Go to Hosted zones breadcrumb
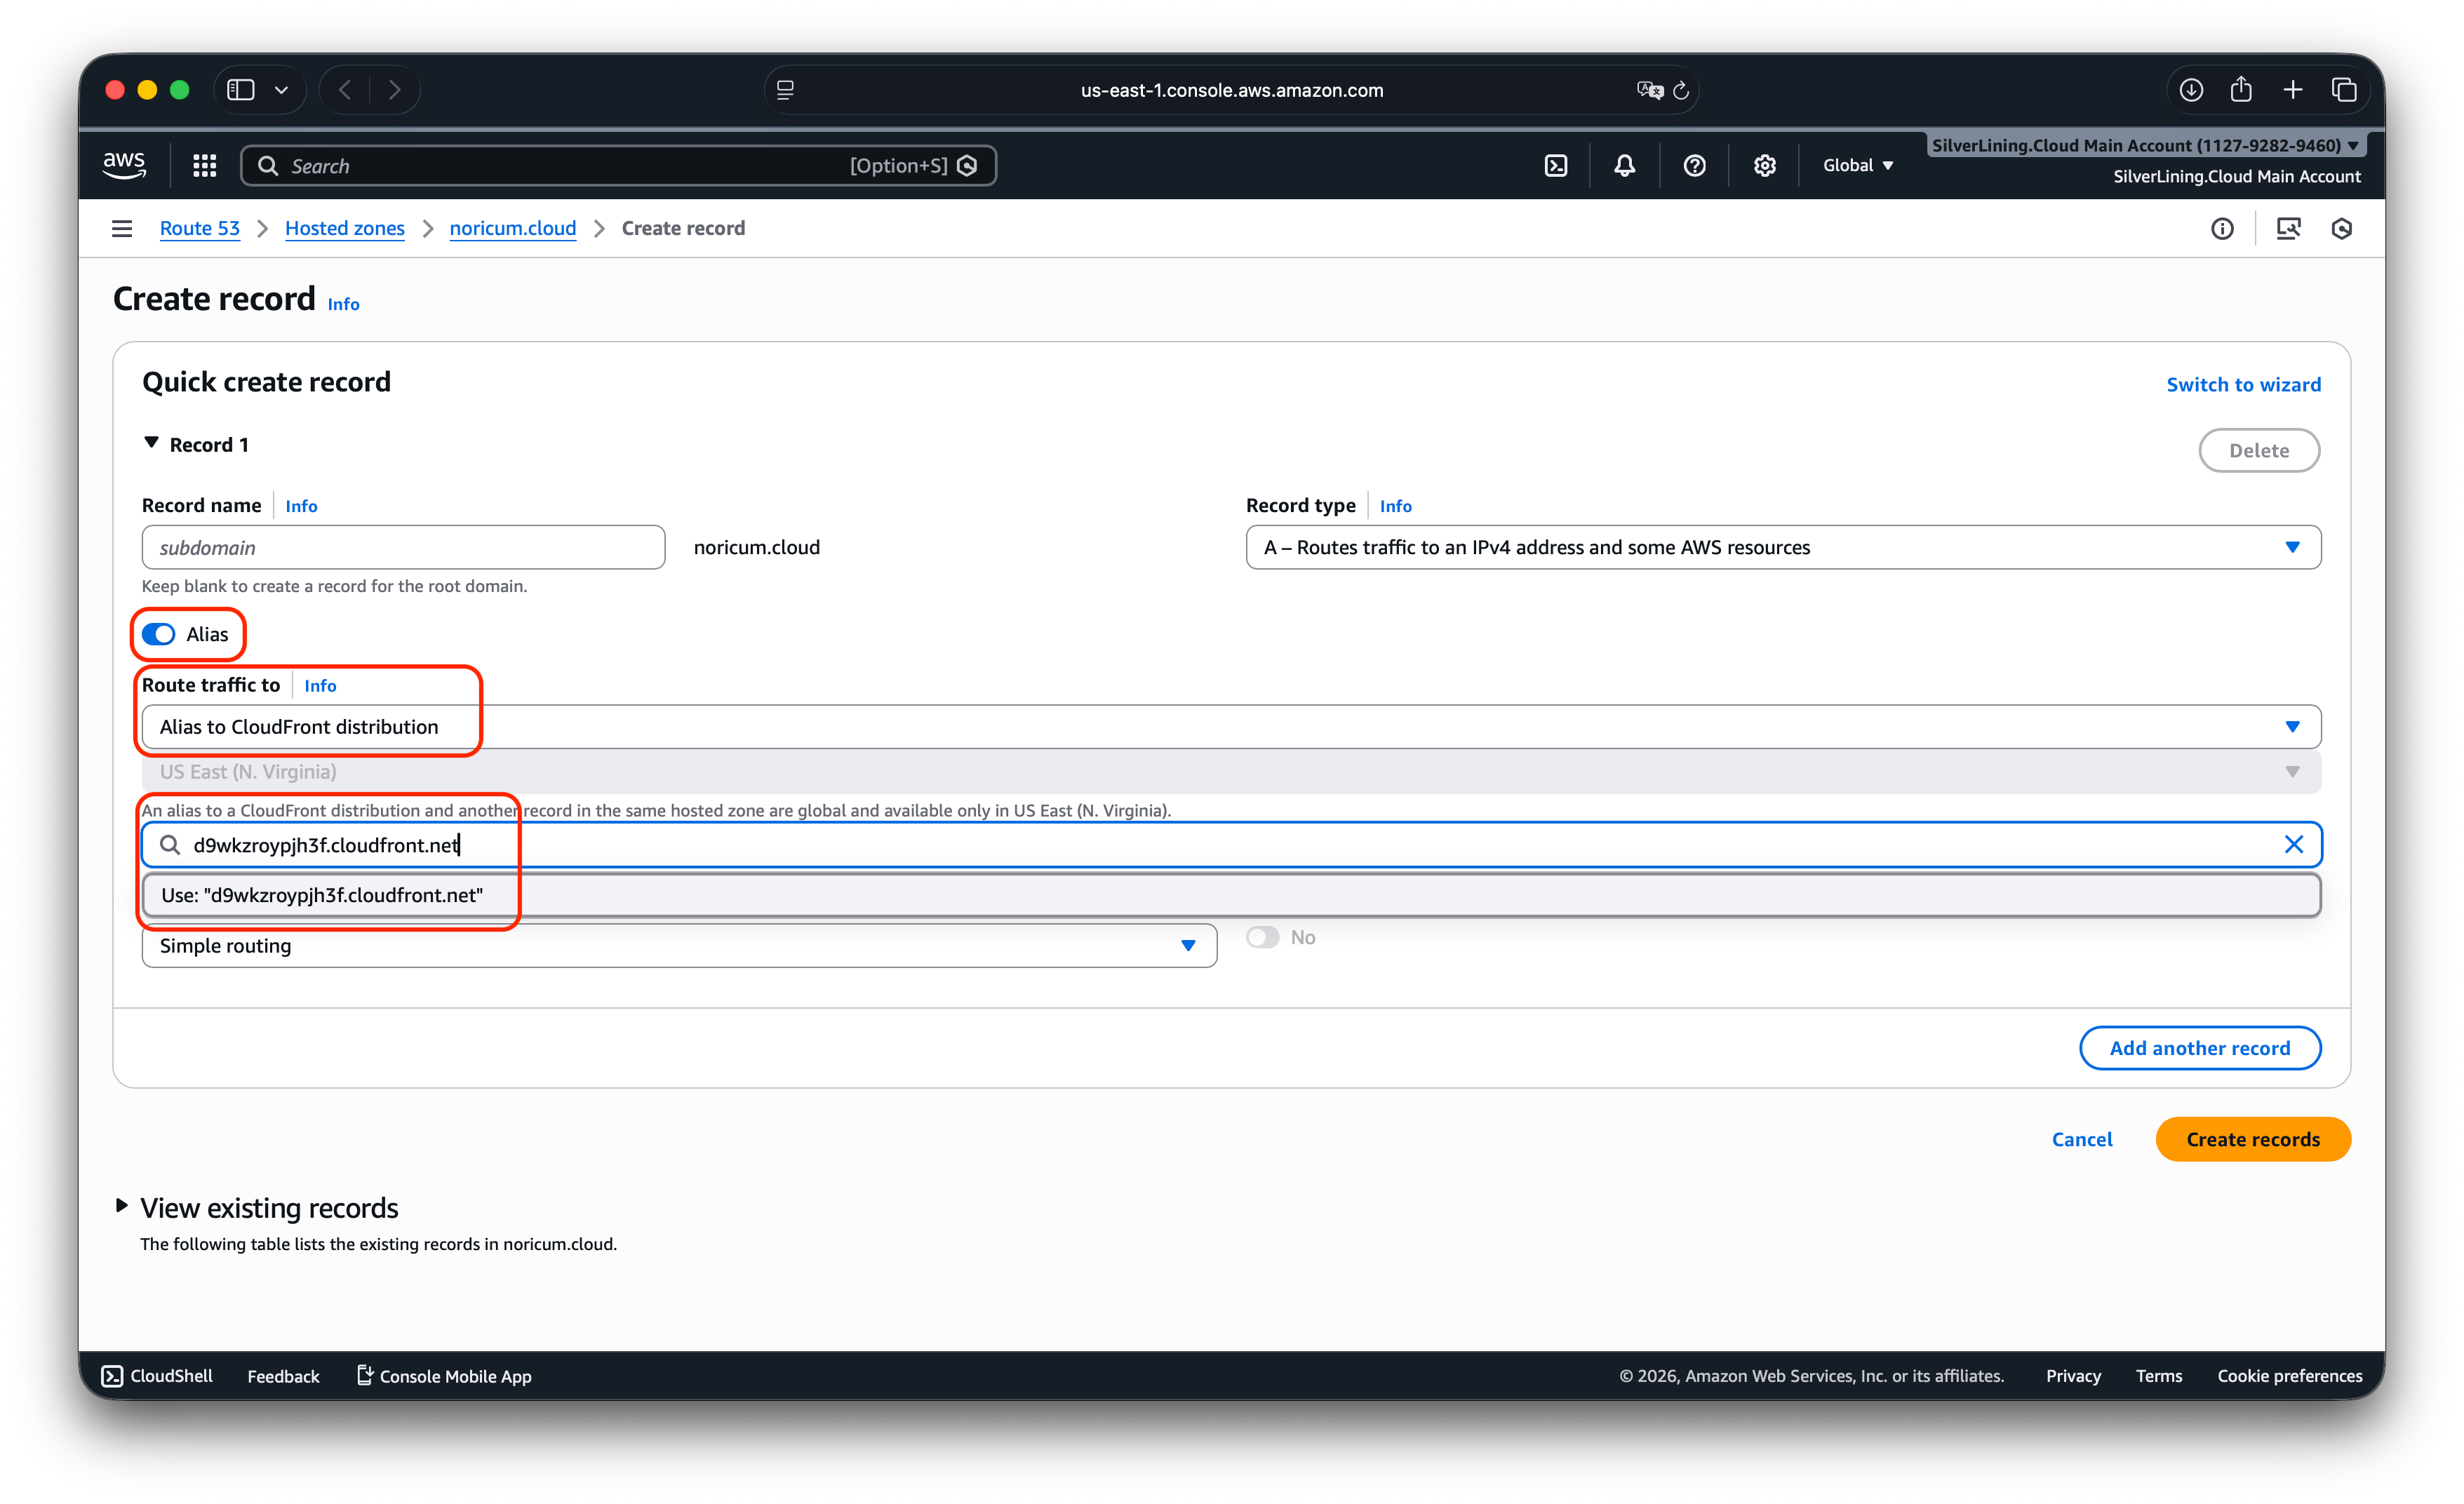The width and height of the screenshot is (2464, 1504). click(344, 229)
